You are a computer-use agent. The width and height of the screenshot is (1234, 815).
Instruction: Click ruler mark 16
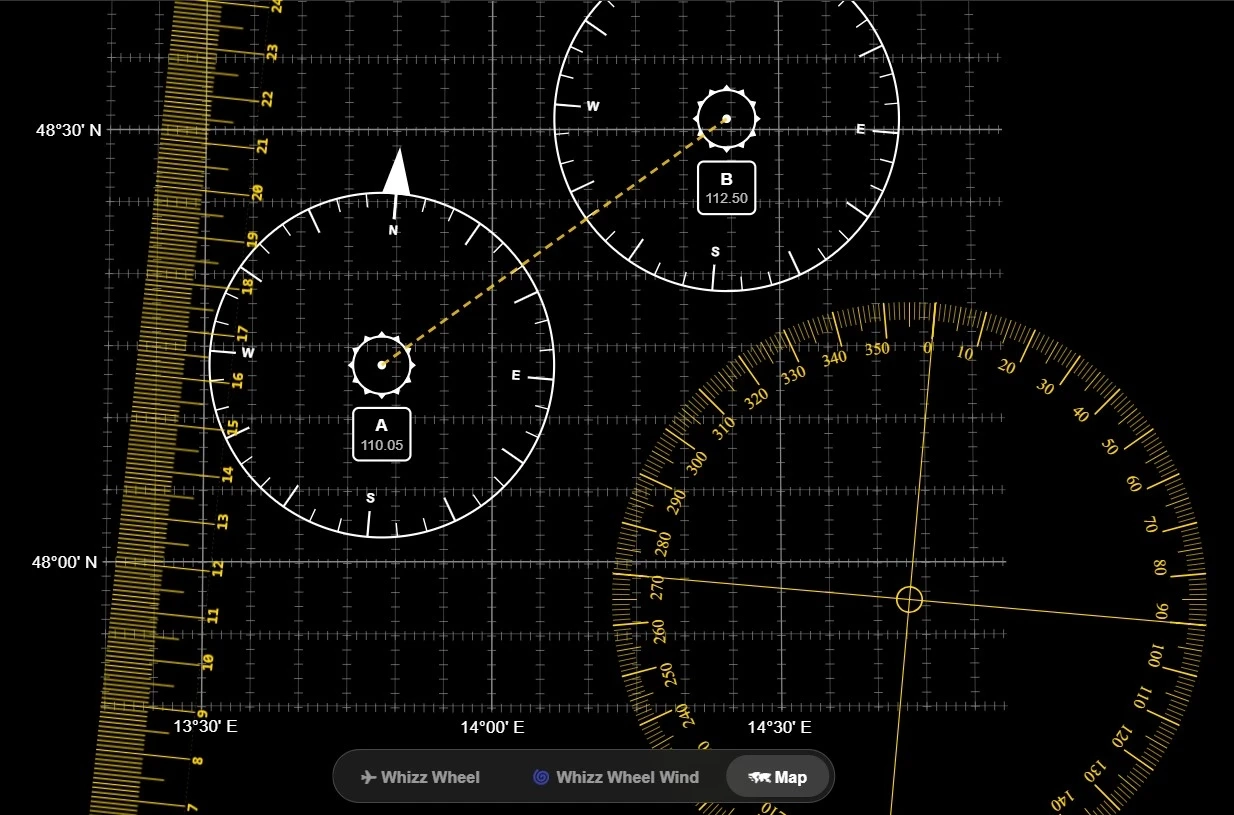coord(237,380)
